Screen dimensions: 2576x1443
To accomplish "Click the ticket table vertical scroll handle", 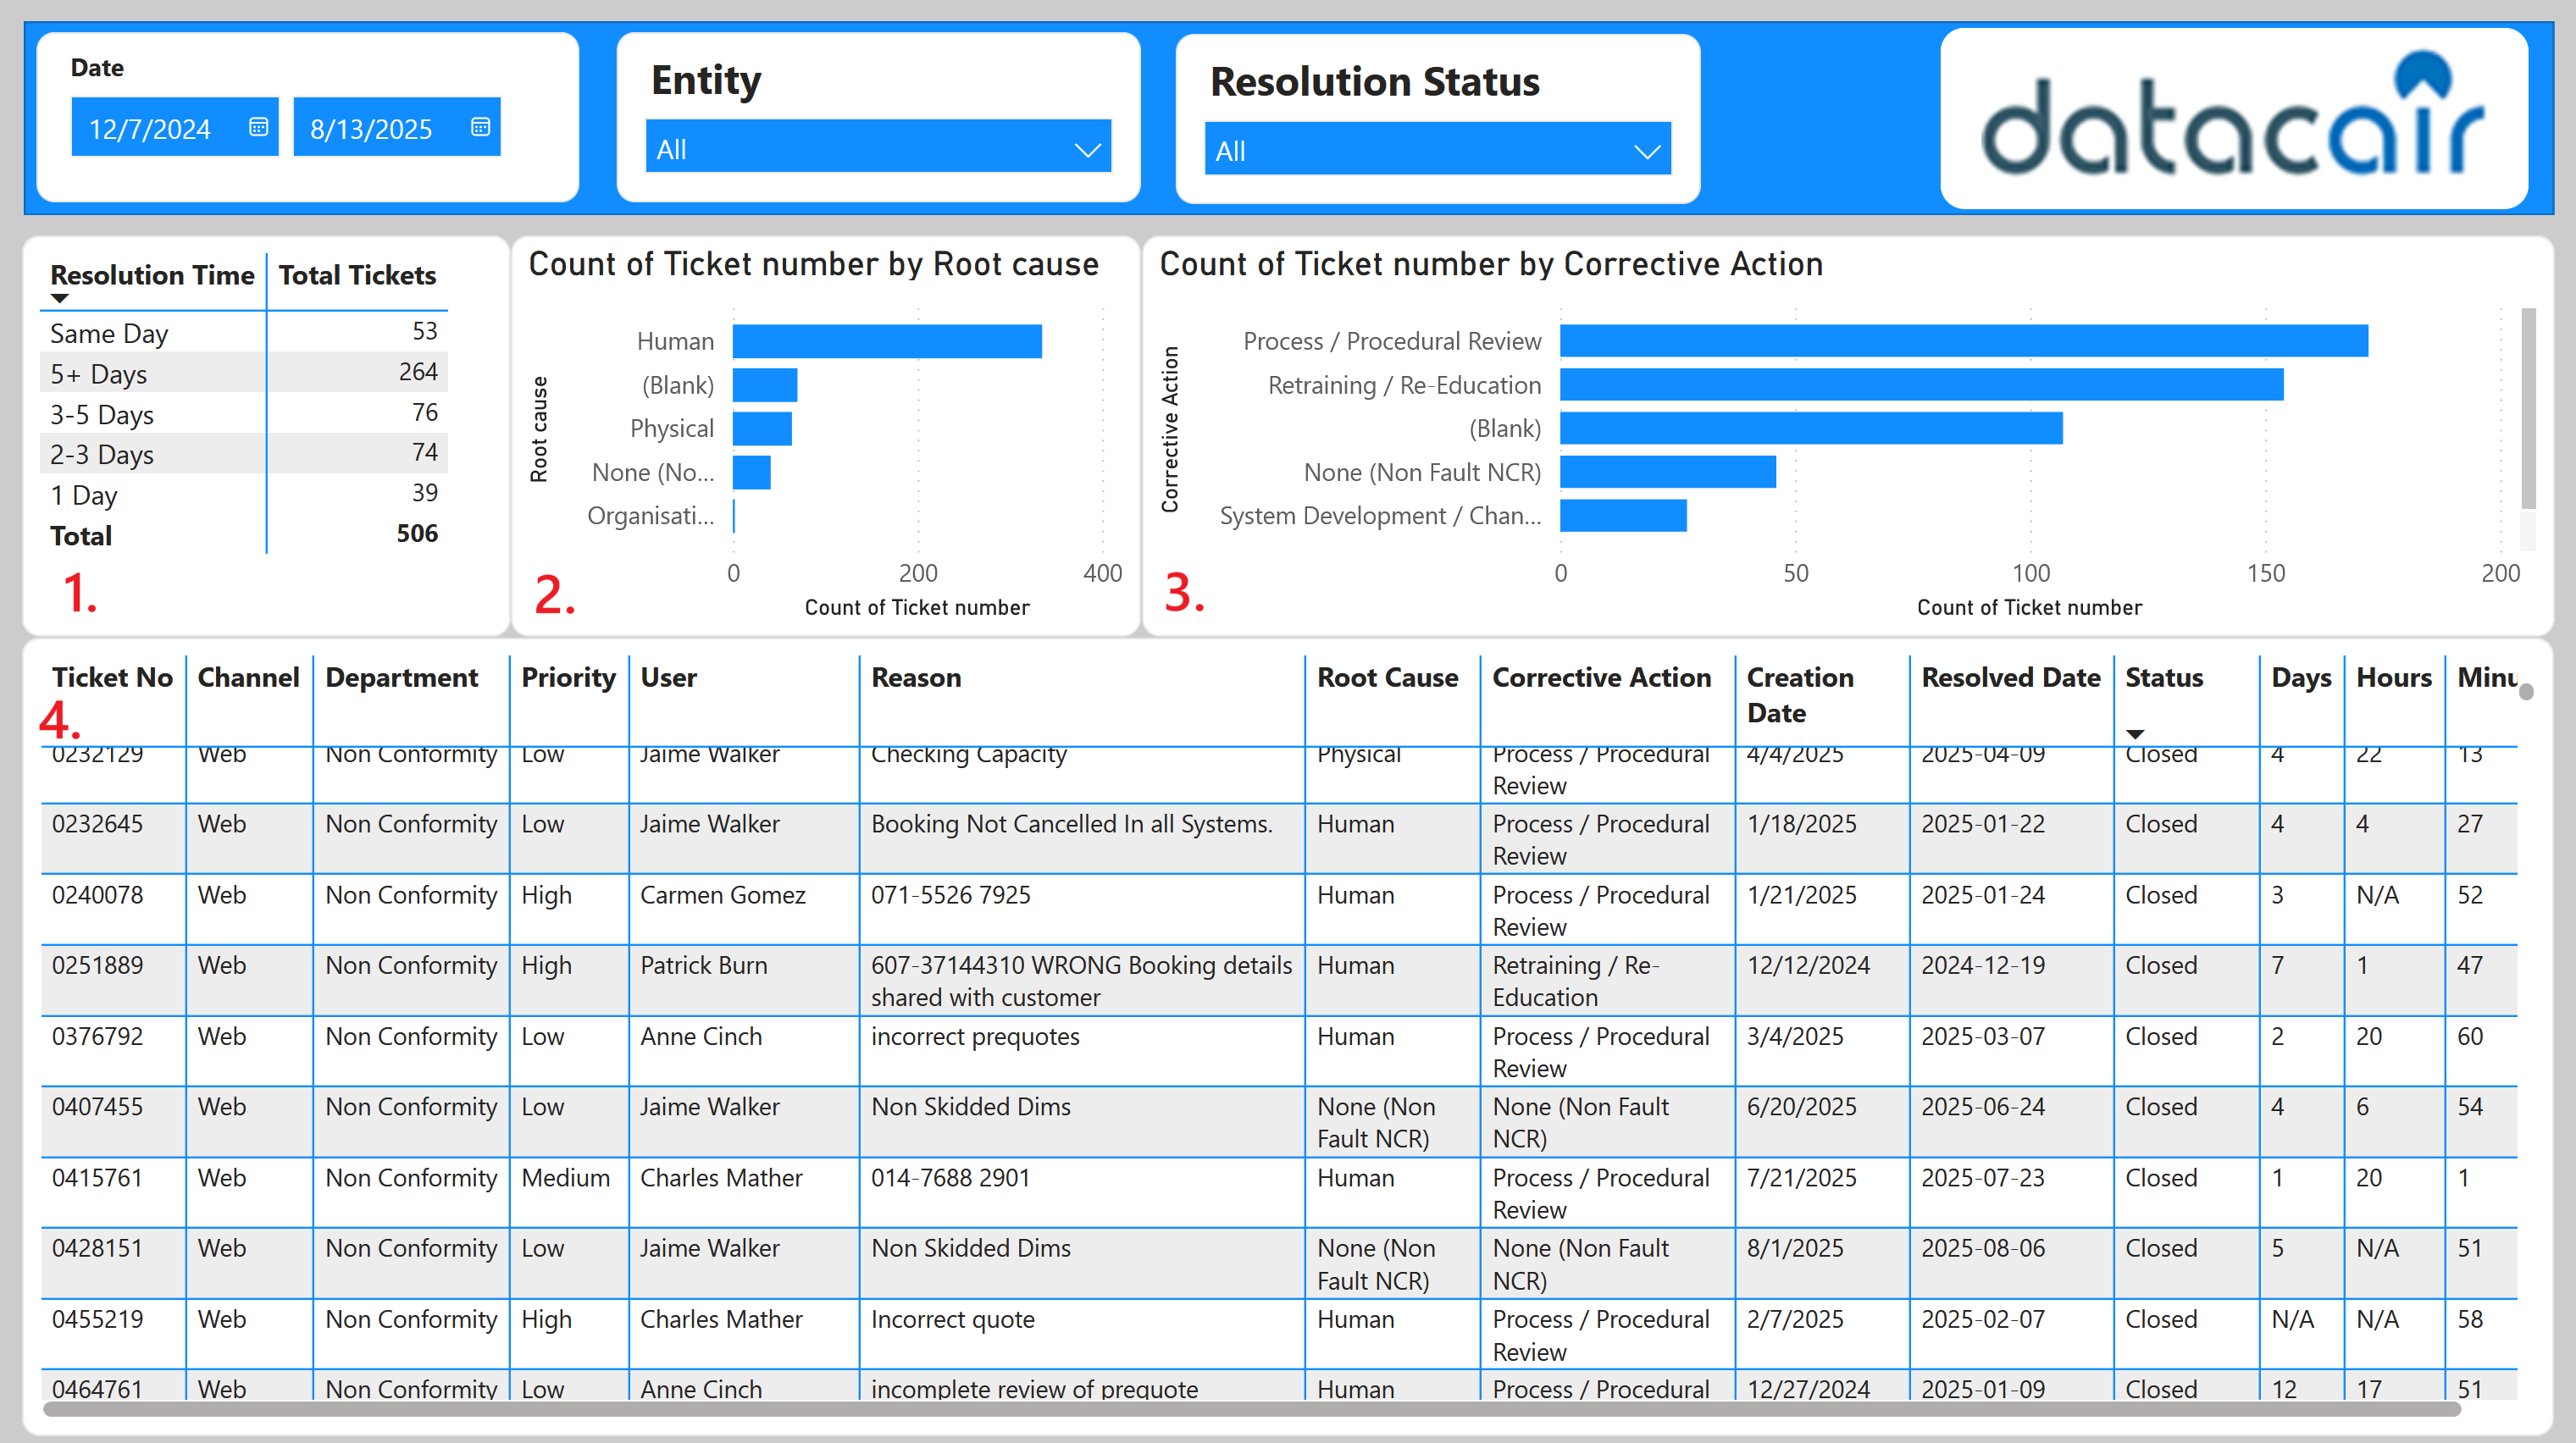I will click(x=2527, y=692).
